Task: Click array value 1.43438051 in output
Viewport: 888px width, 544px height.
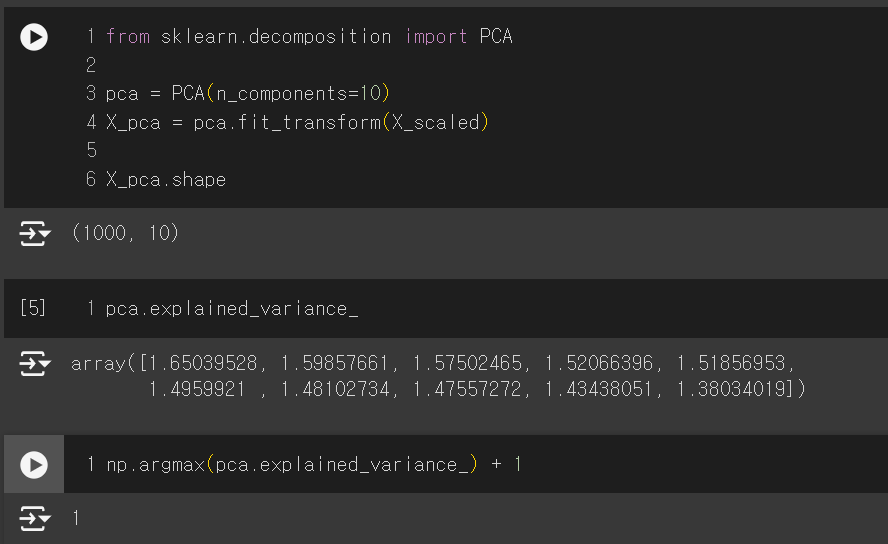Action: pyautogui.click(x=599, y=389)
